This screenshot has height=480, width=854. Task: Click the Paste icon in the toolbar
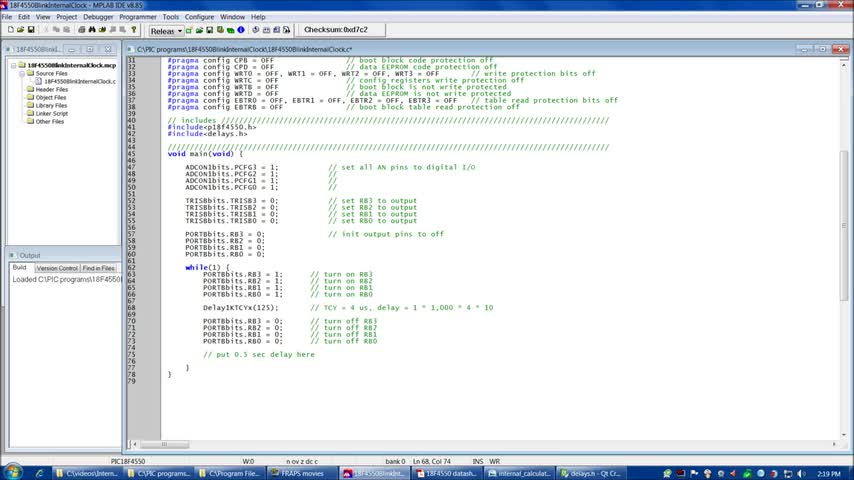pos(66,30)
